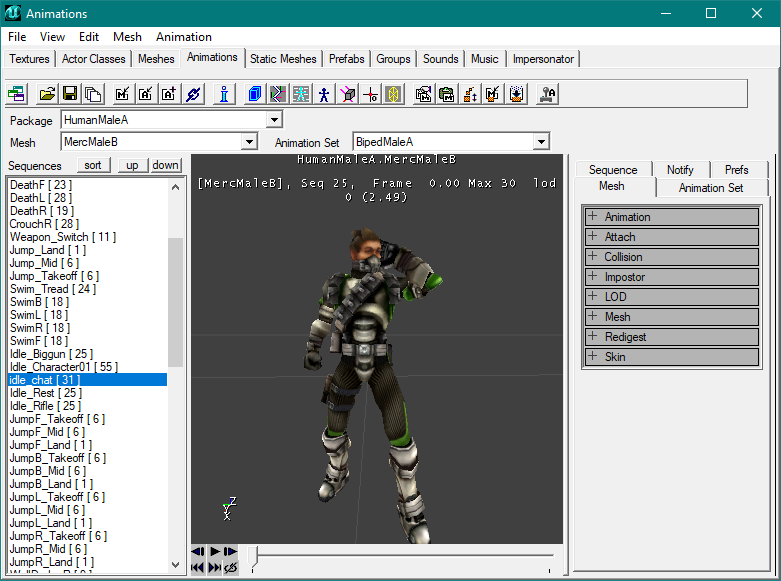This screenshot has width=781, height=581.
Task: Open the Mesh dropdown showing MercMaleB
Action: [x=250, y=142]
